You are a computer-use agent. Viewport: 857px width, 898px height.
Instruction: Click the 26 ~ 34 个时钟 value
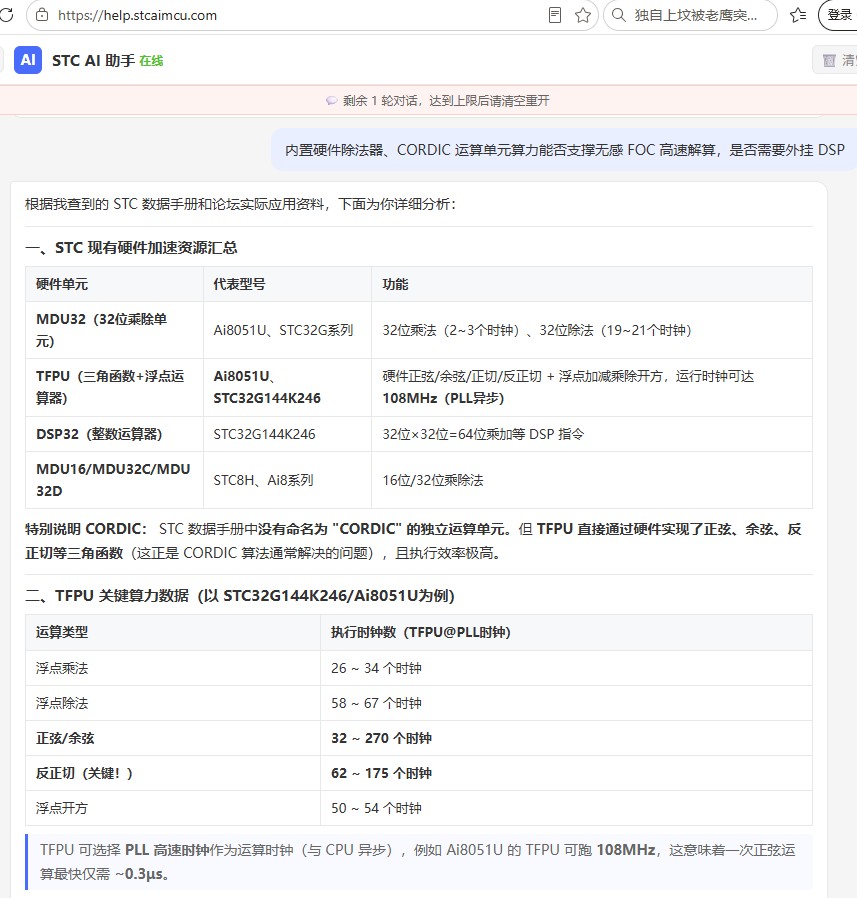(376, 668)
